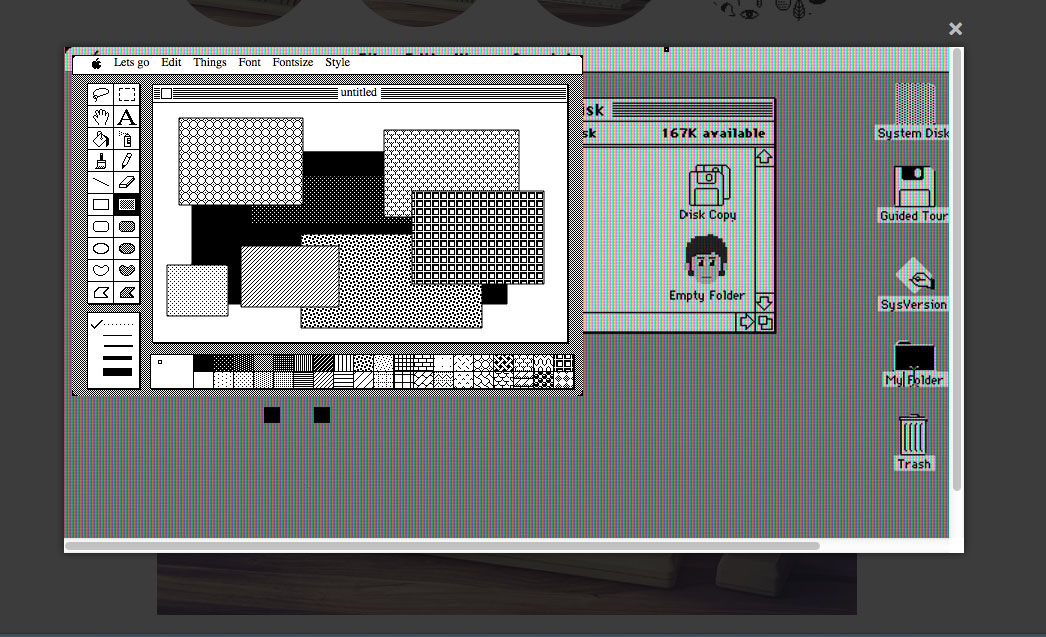Choose the Pencil tool

pos(127,161)
